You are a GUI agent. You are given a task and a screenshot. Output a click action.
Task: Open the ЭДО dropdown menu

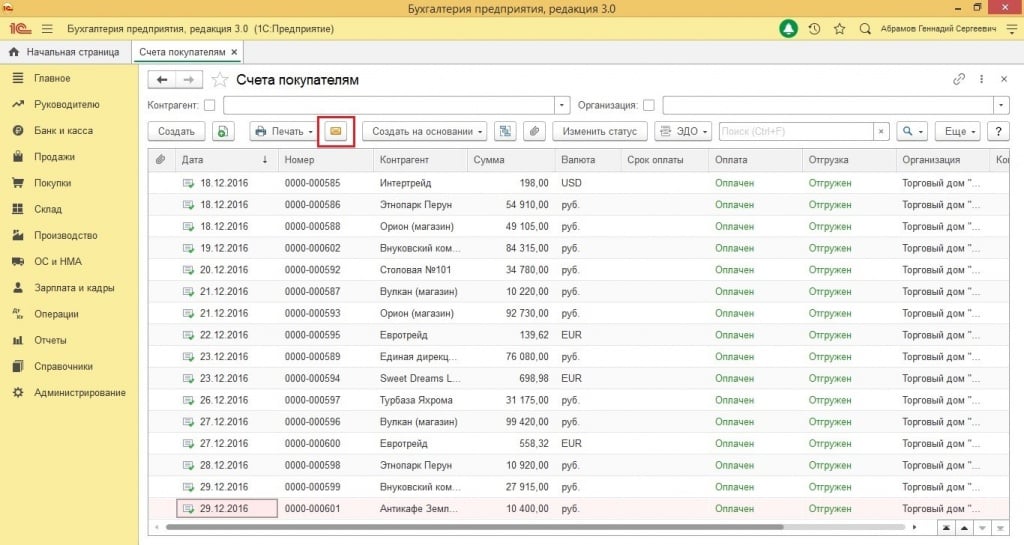pyautogui.click(x=682, y=131)
